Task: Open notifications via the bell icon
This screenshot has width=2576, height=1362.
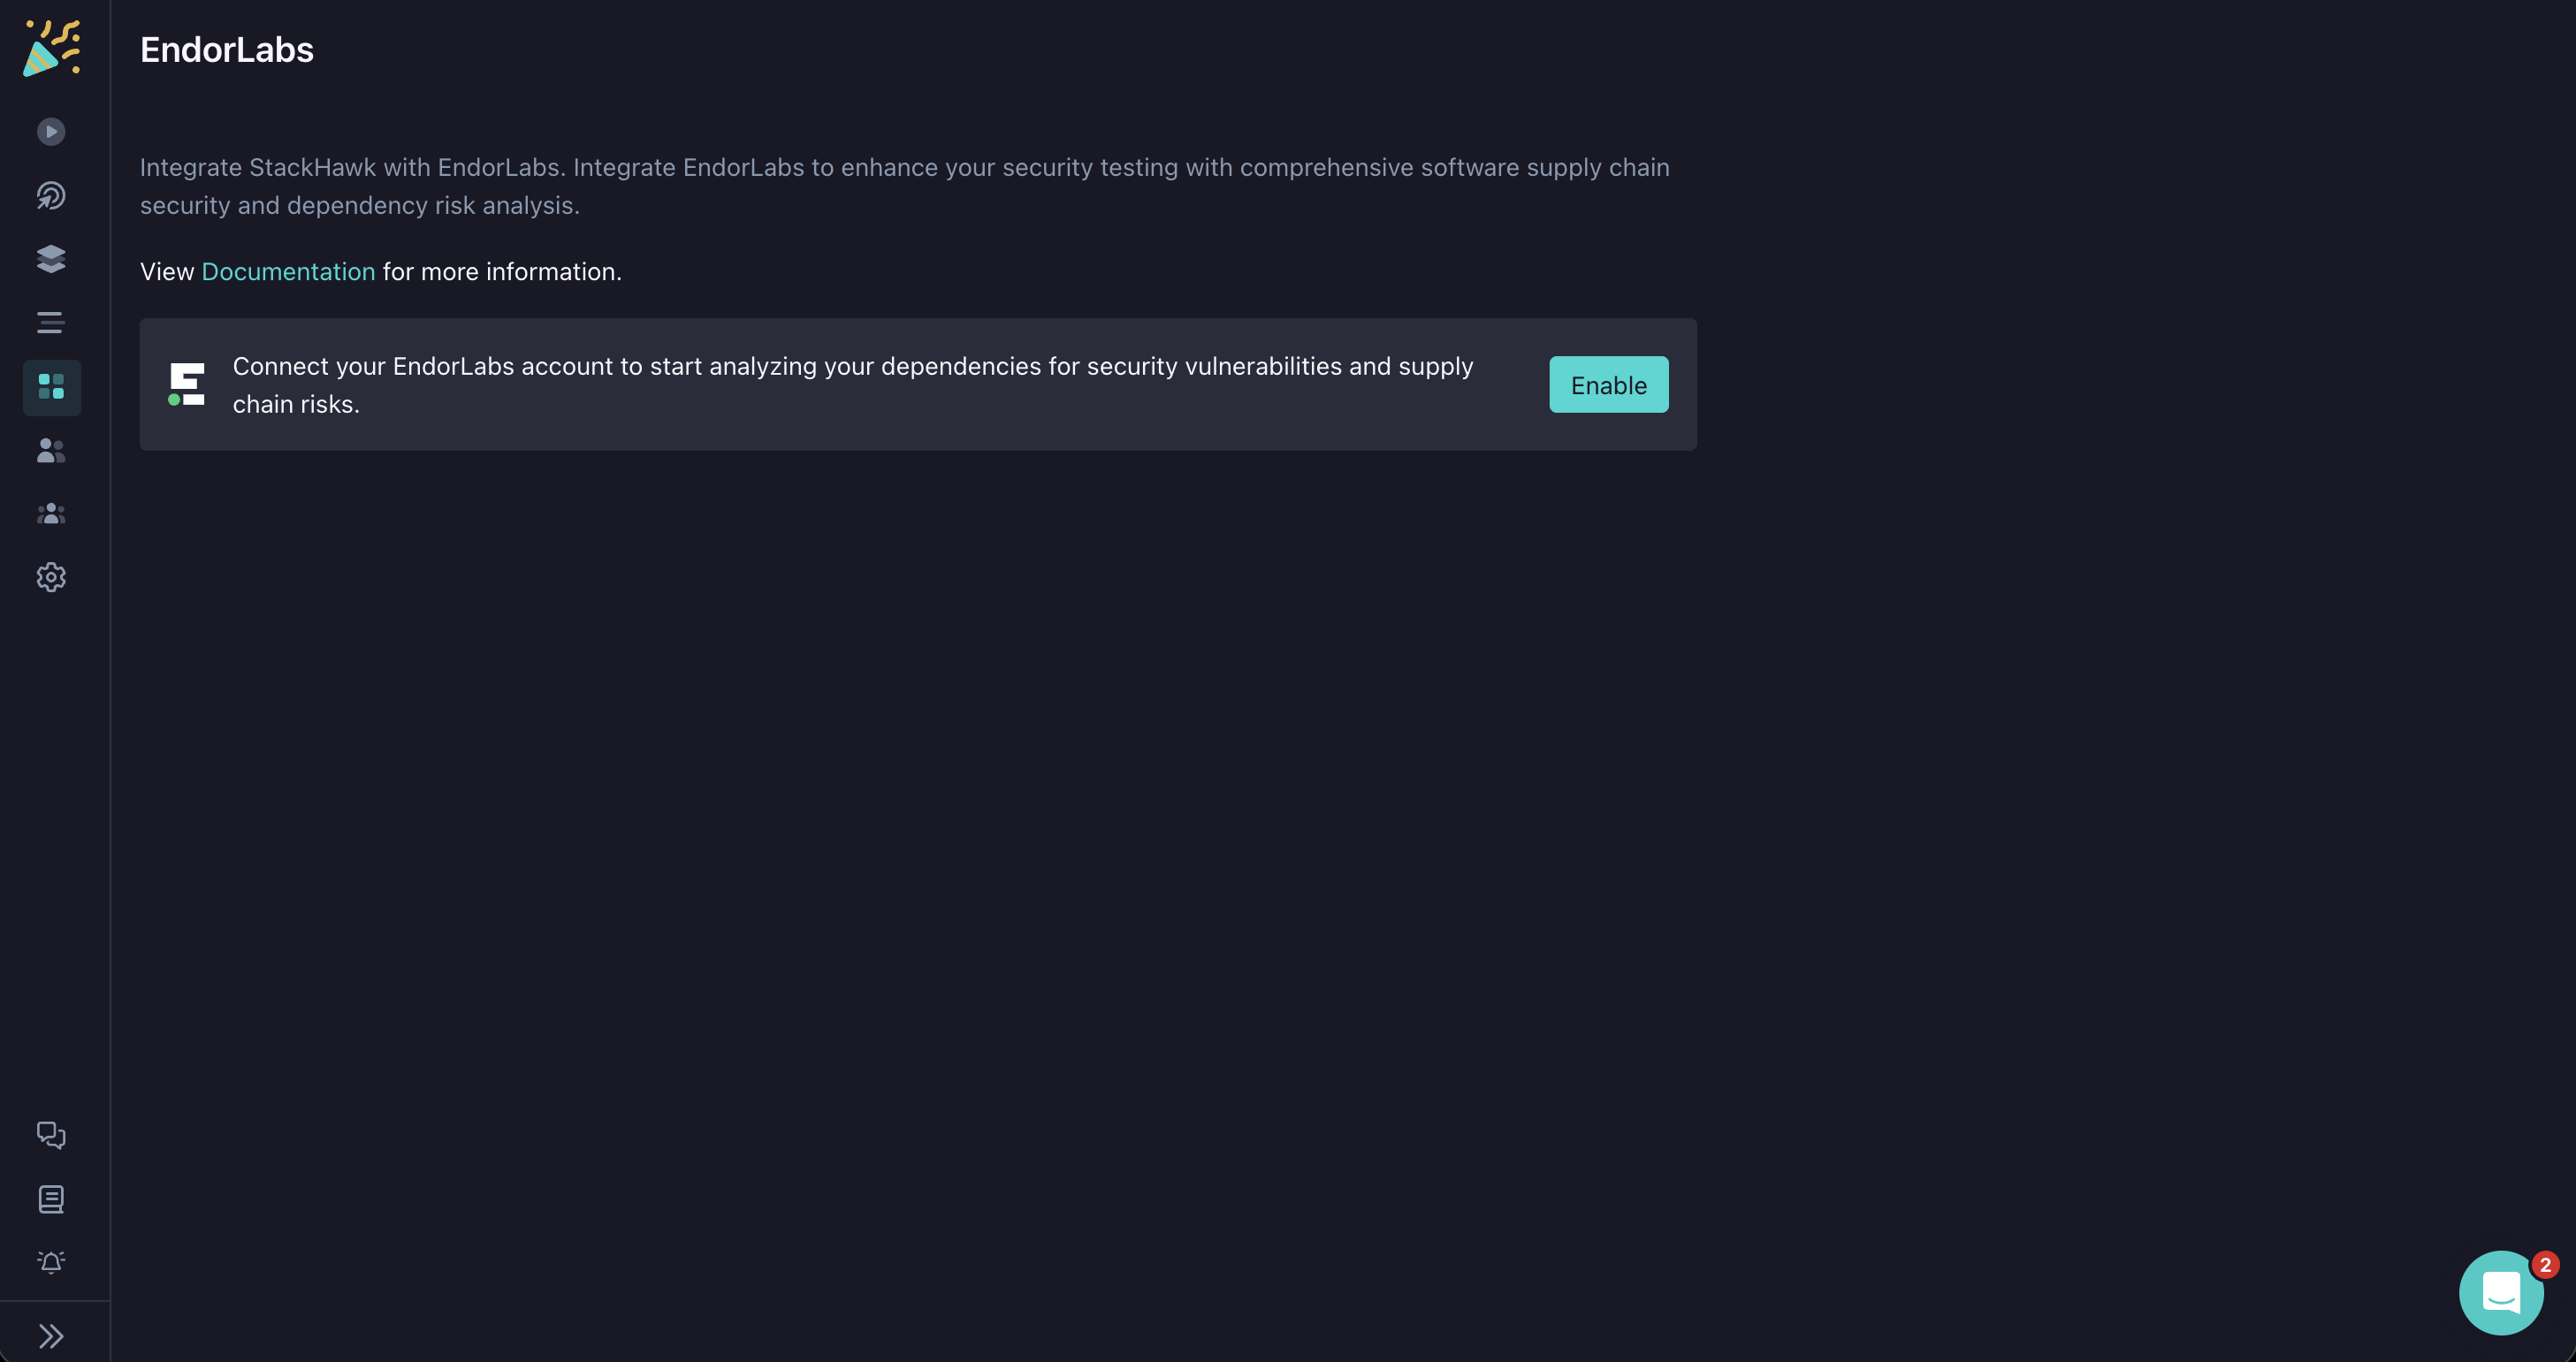Action: pyautogui.click(x=51, y=1262)
